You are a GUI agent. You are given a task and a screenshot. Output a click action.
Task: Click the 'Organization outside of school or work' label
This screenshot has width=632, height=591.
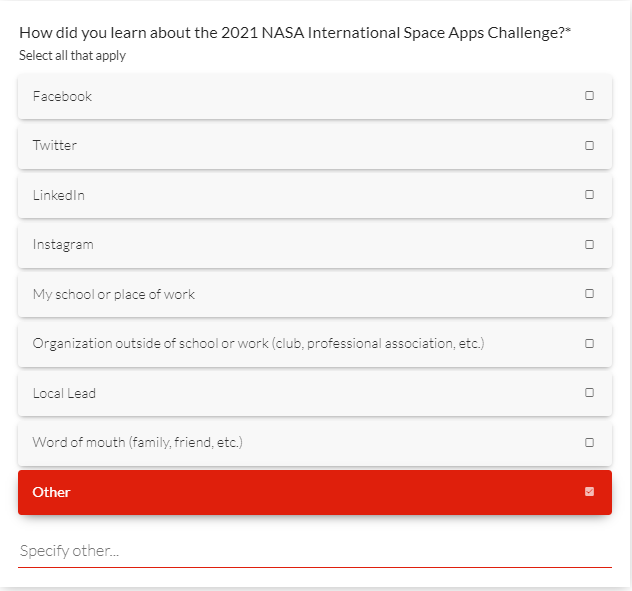pos(258,343)
